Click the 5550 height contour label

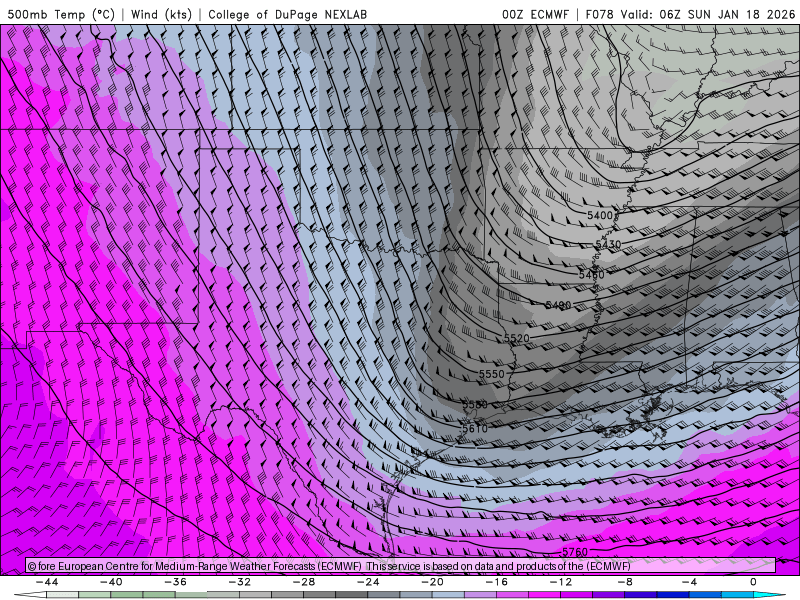point(492,374)
